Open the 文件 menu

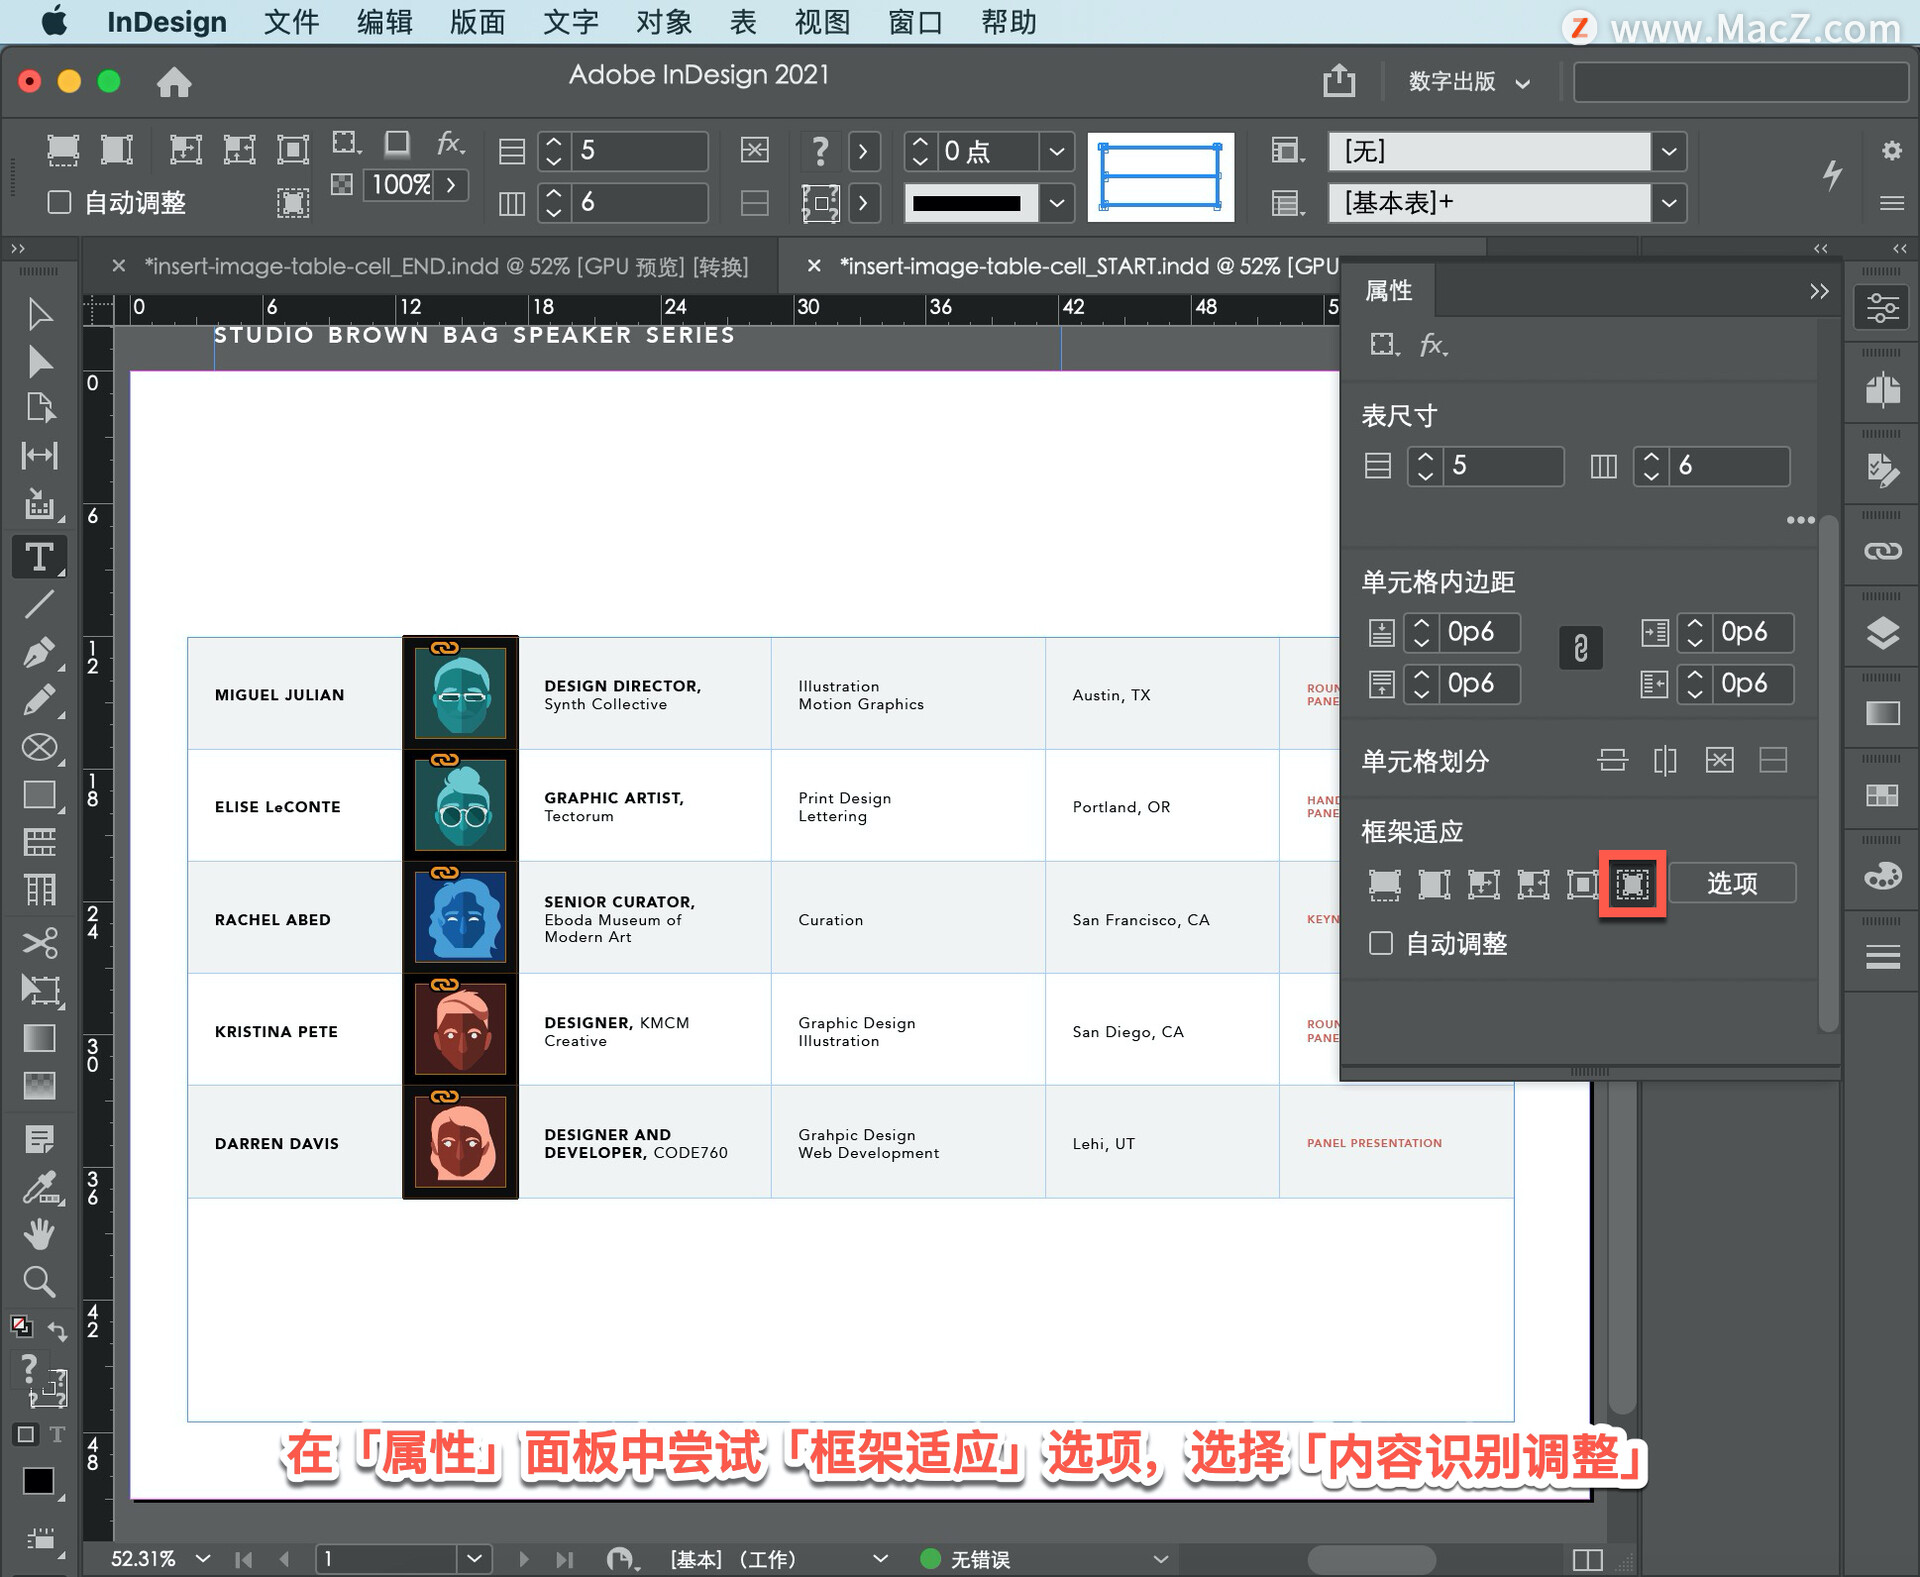point(291,22)
